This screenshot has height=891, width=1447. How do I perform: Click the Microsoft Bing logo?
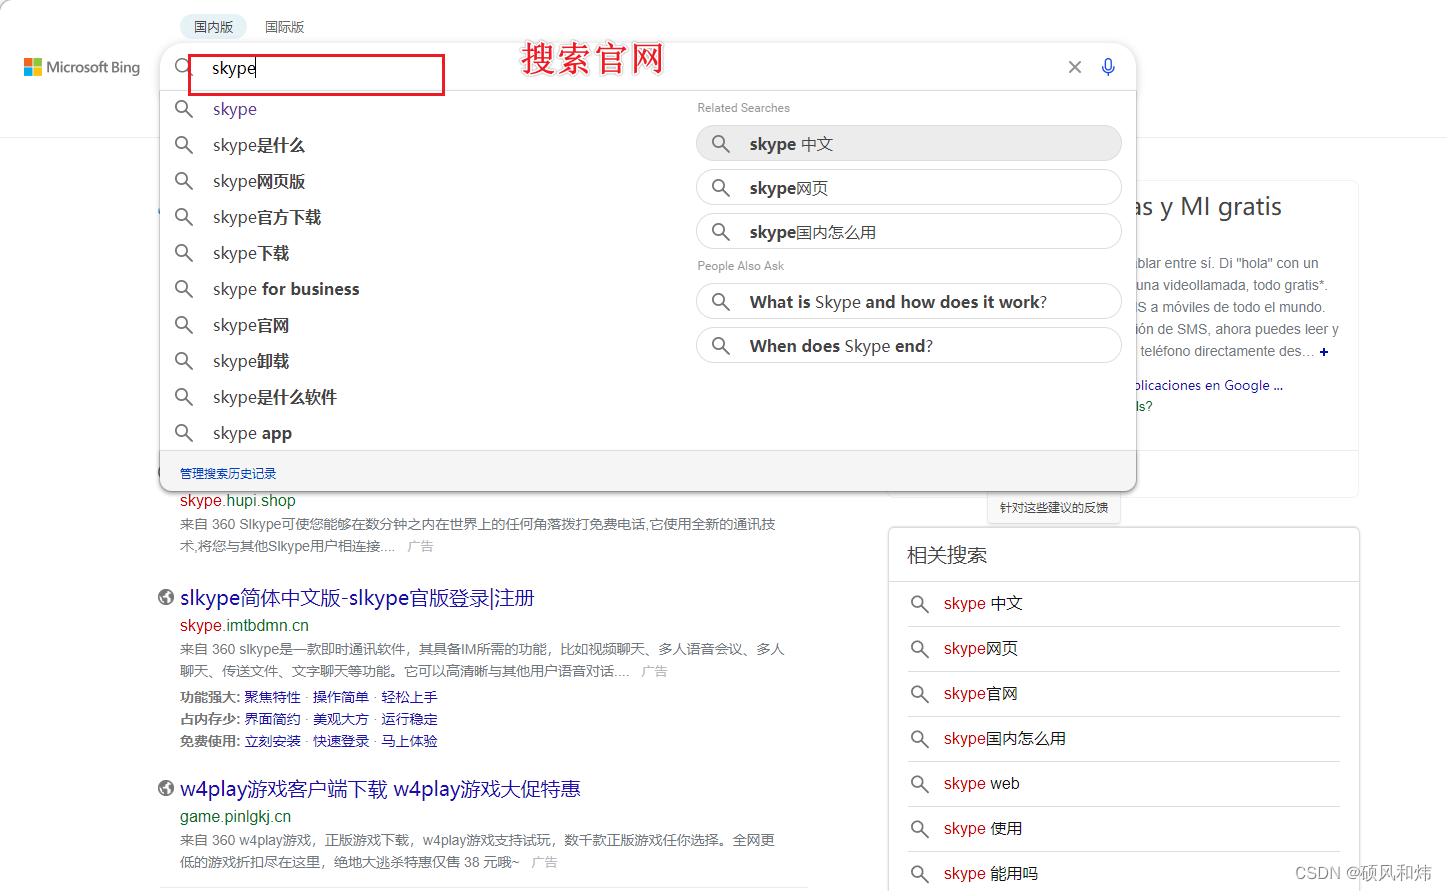pyautogui.click(x=82, y=67)
